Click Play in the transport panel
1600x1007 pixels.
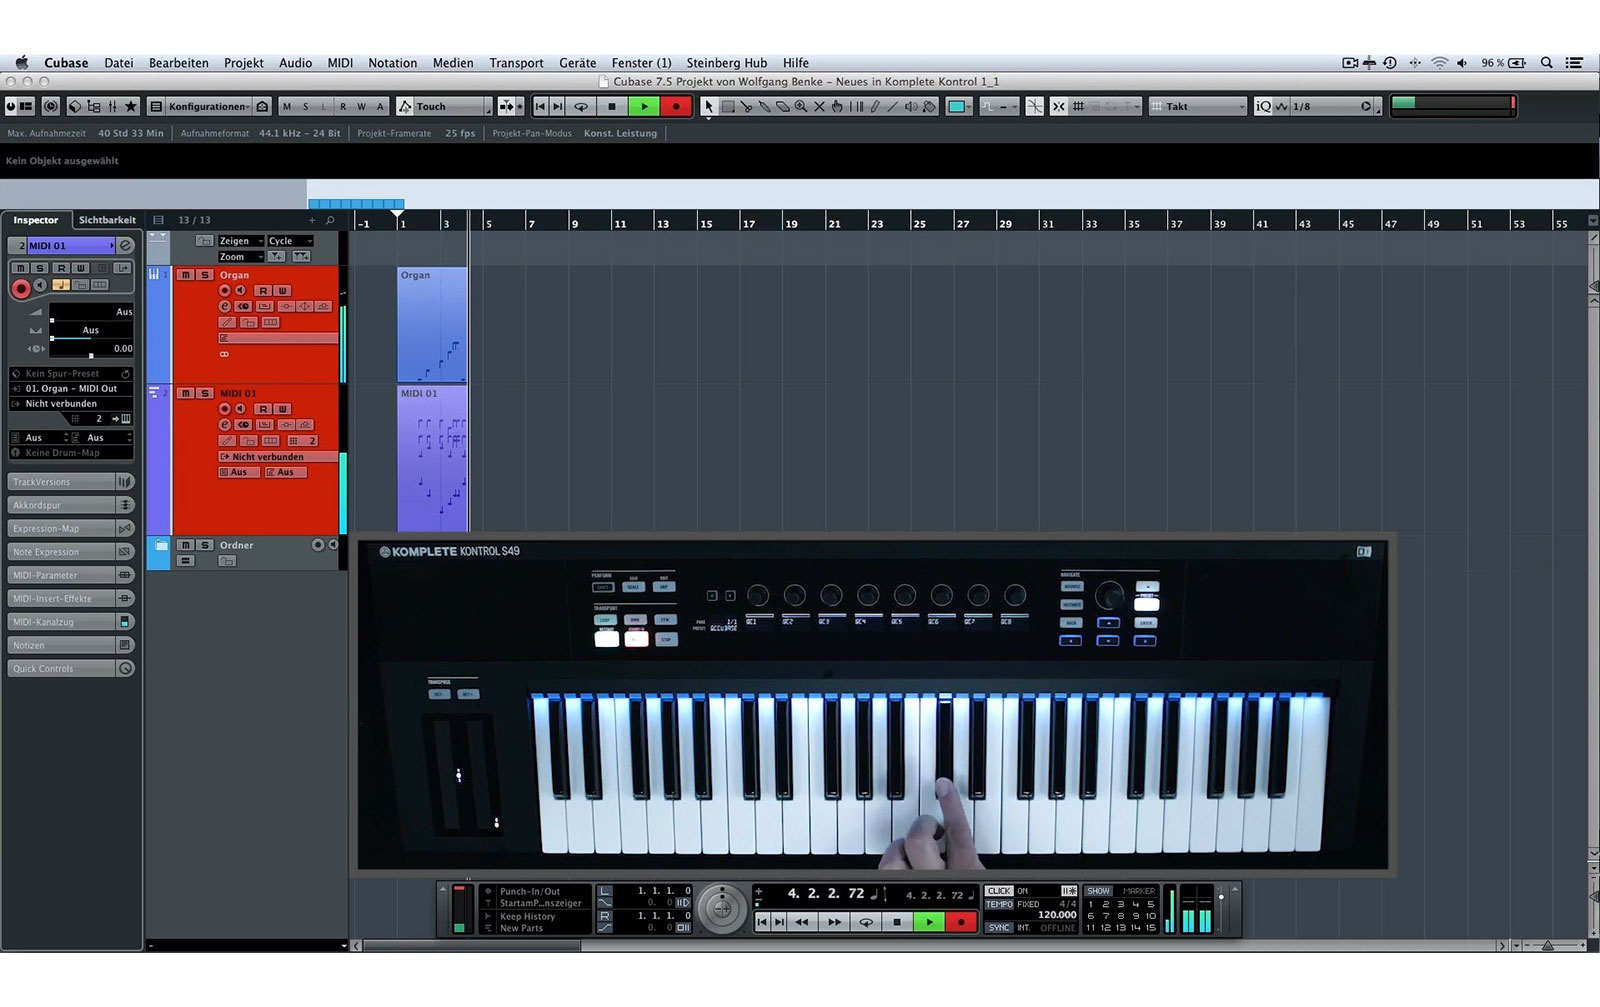[929, 922]
